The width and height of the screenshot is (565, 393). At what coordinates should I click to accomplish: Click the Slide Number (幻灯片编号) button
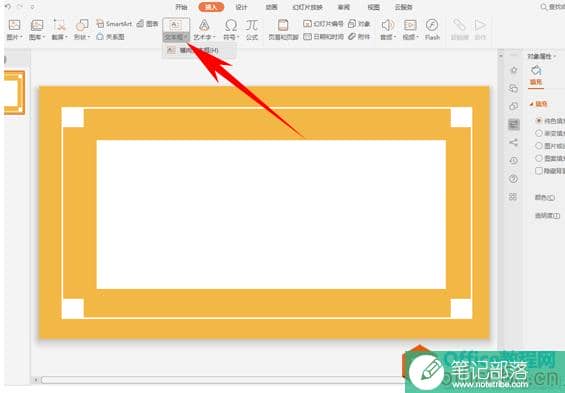[323, 24]
